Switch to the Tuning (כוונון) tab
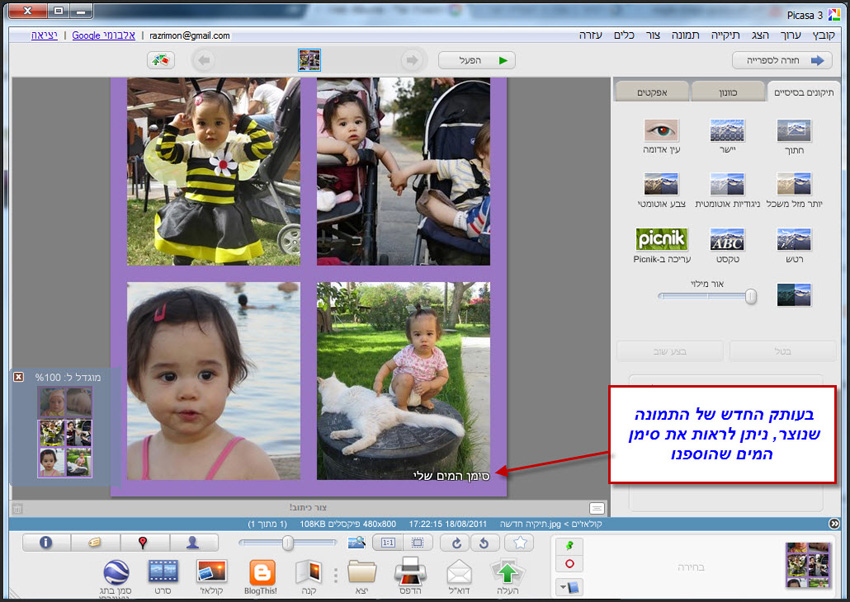850x602 pixels. point(727,92)
